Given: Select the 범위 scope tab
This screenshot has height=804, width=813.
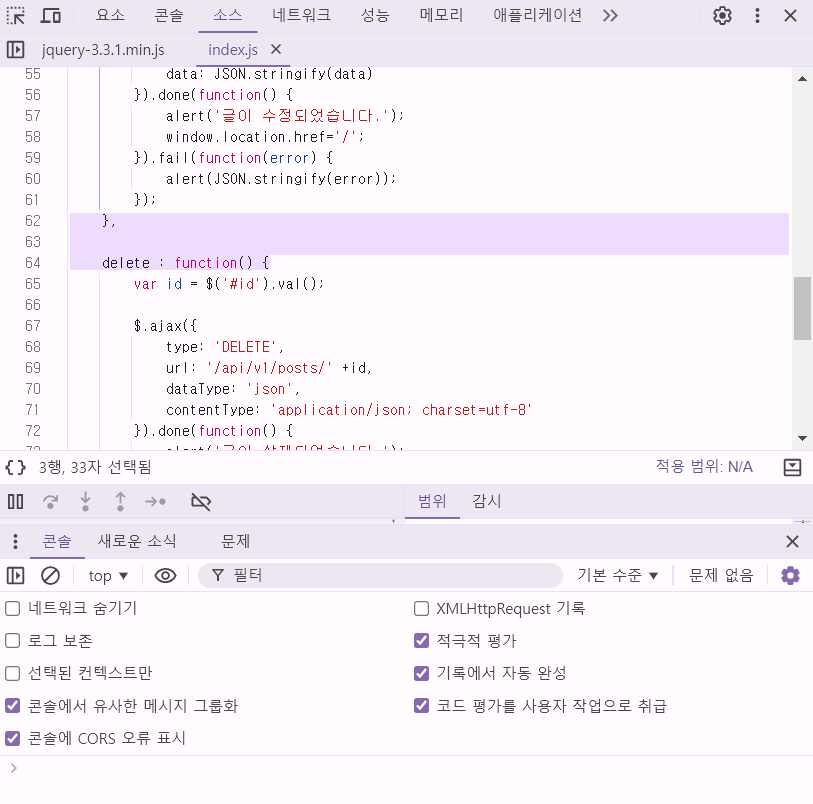Looking at the screenshot, I should click(x=432, y=501).
